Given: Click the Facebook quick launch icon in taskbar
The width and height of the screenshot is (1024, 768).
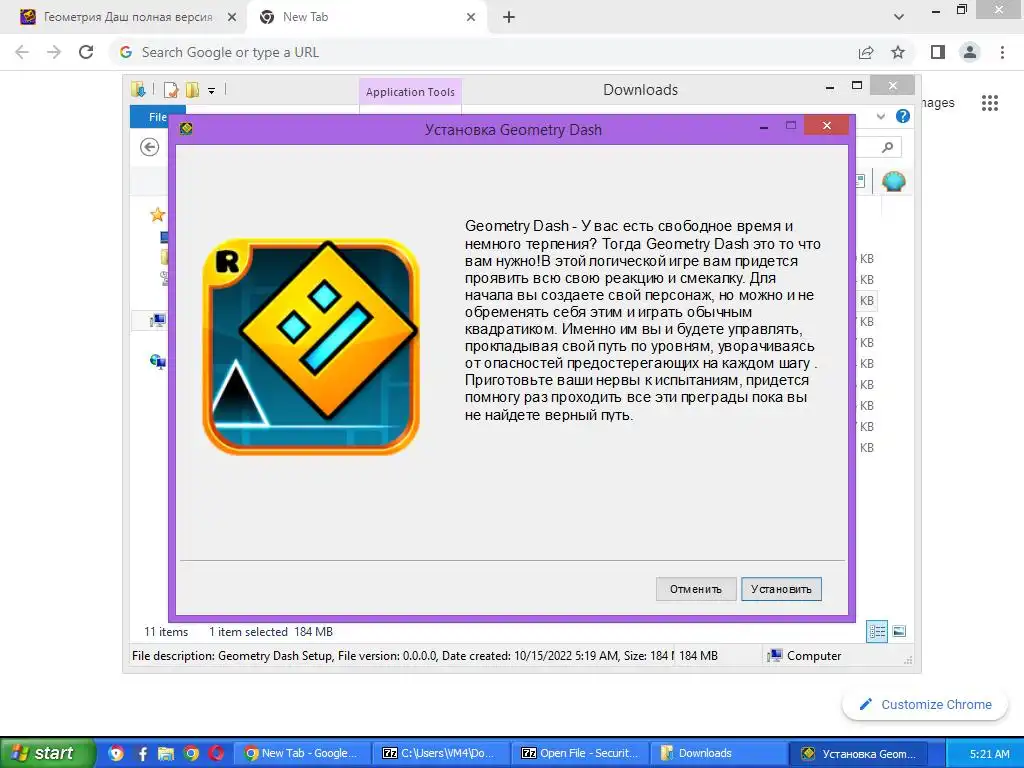Looking at the screenshot, I should [142, 753].
